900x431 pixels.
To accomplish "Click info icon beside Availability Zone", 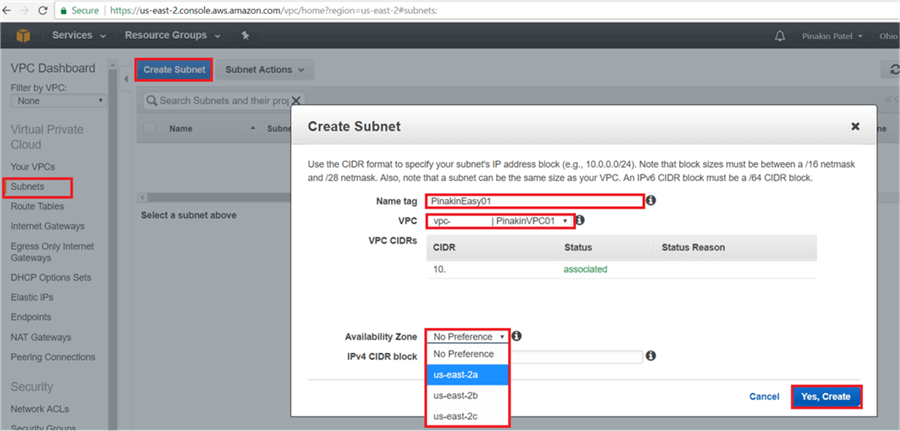I will [x=516, y=336].
